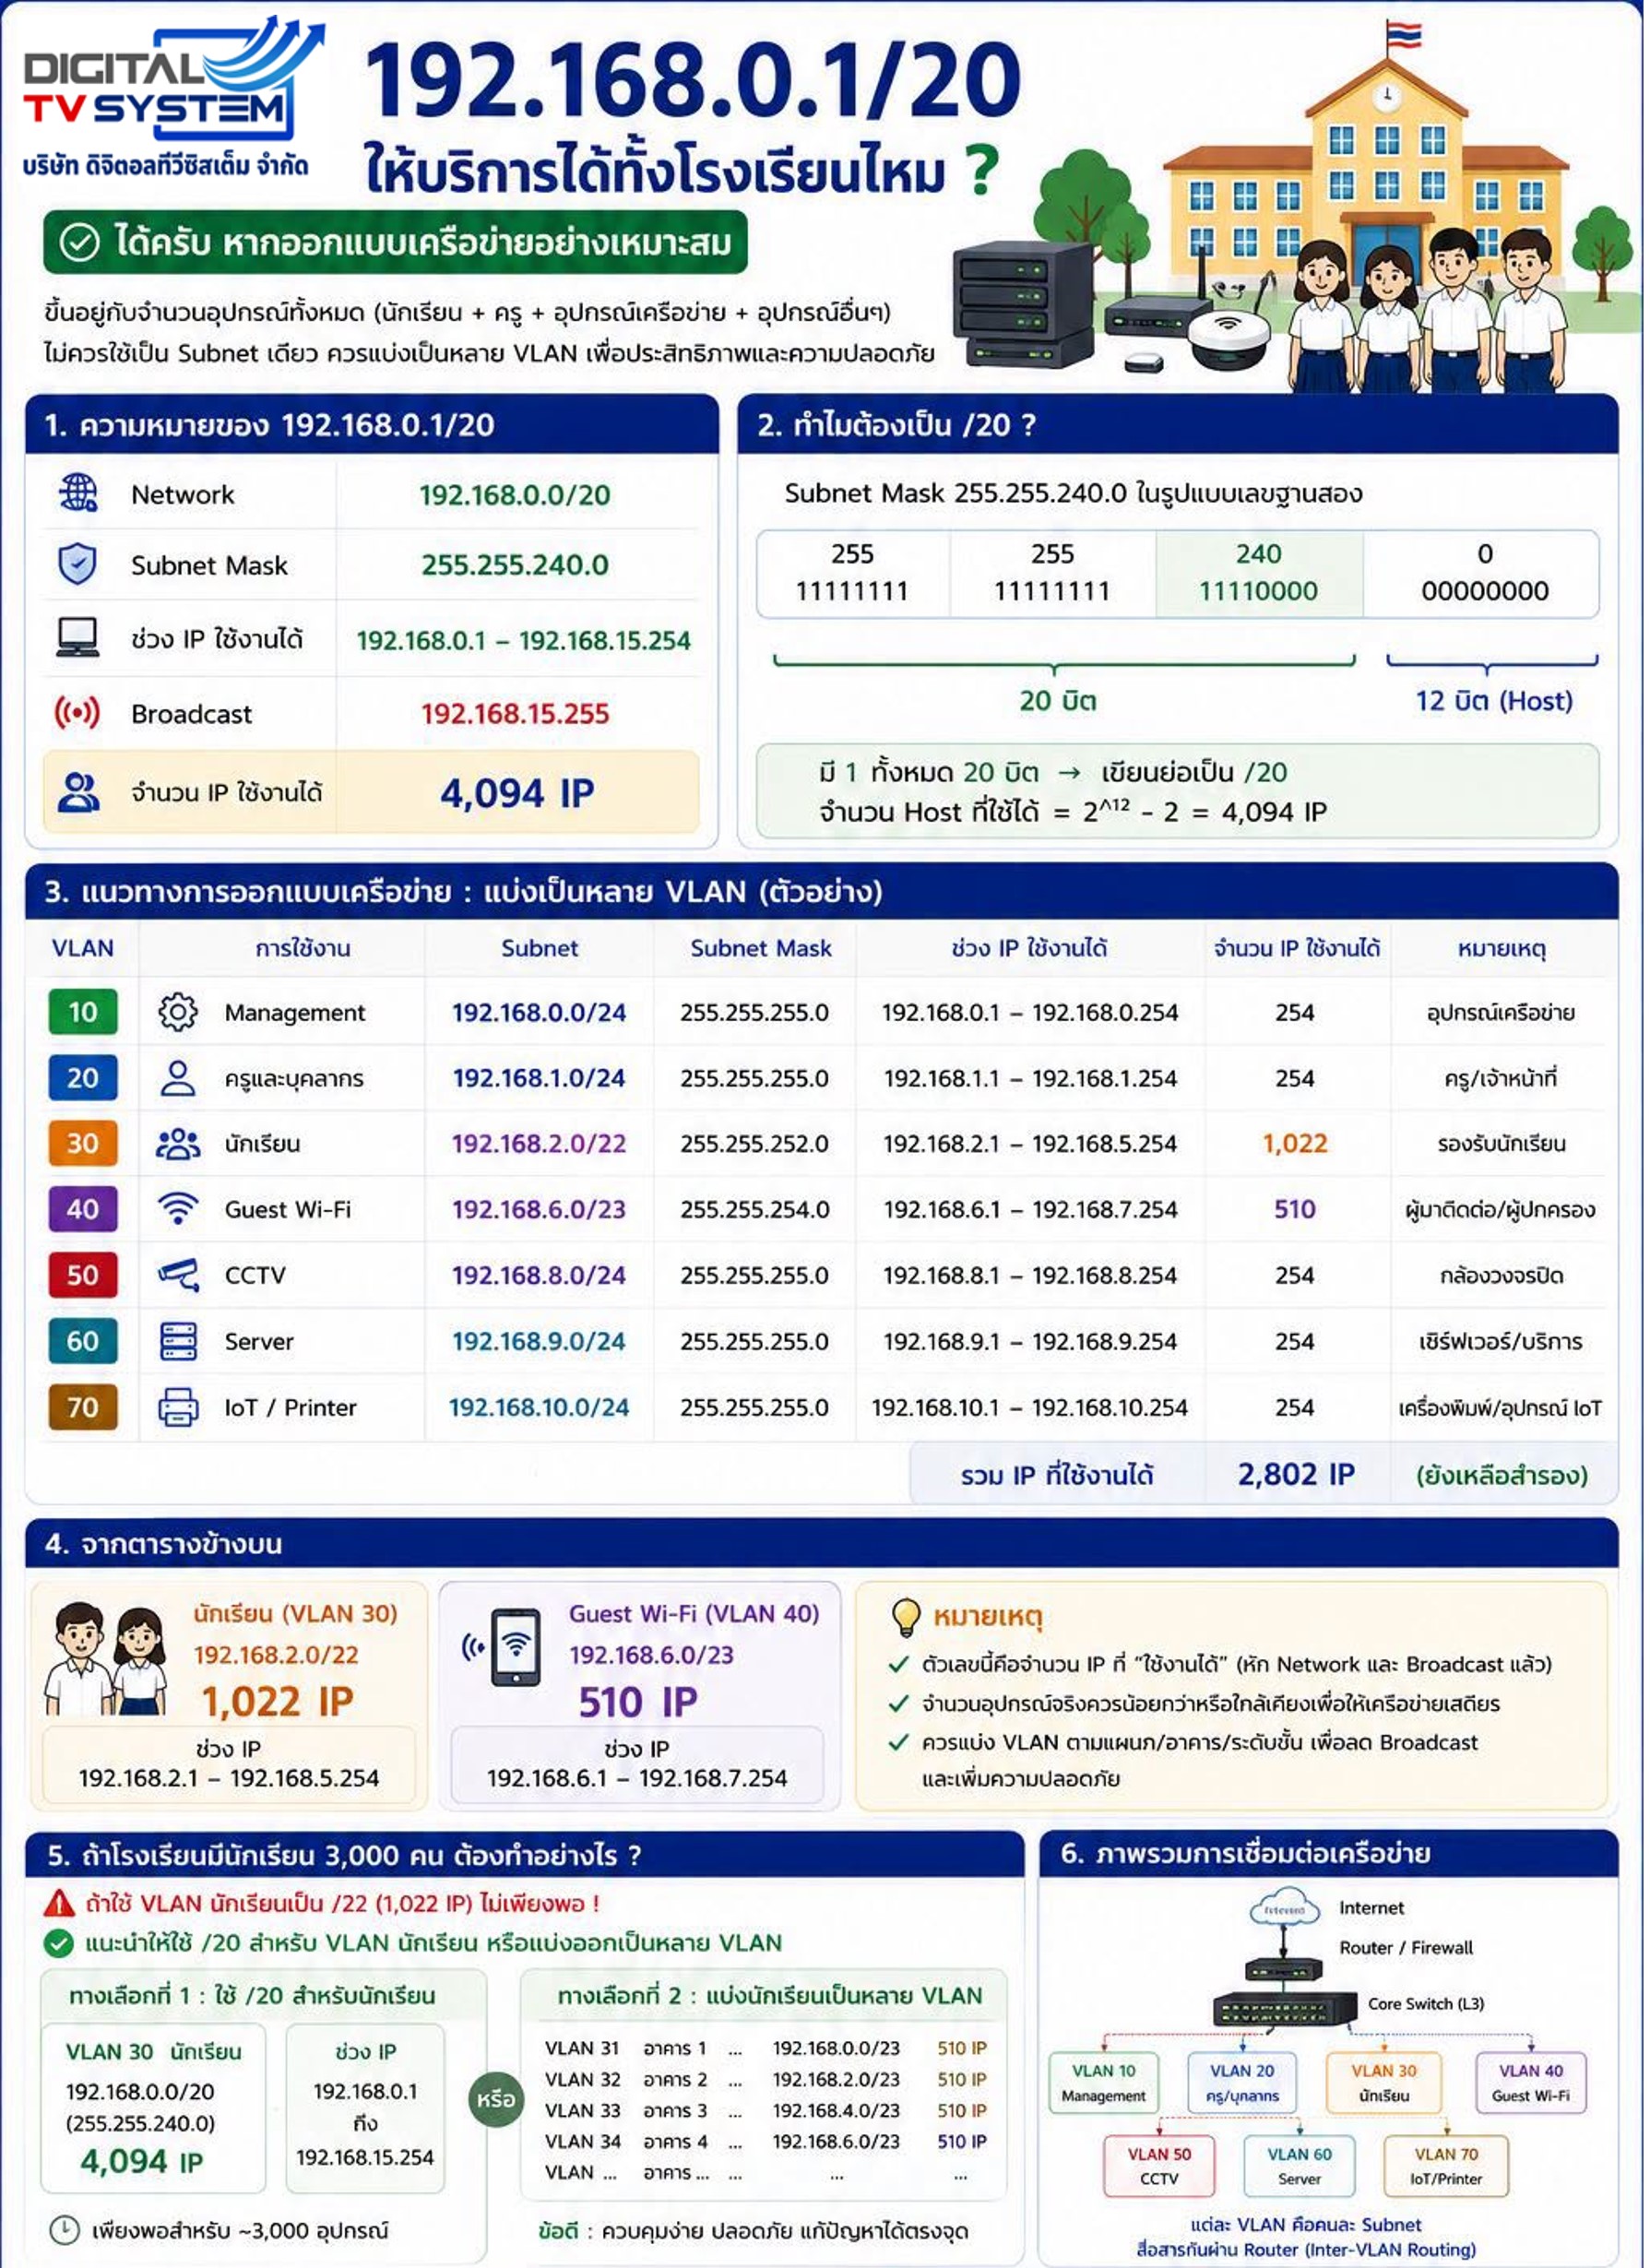The width and height of the screenshot is (1650, 2268).
Task: Click the total 2,802 IP value
Action: point(1296,1474)
